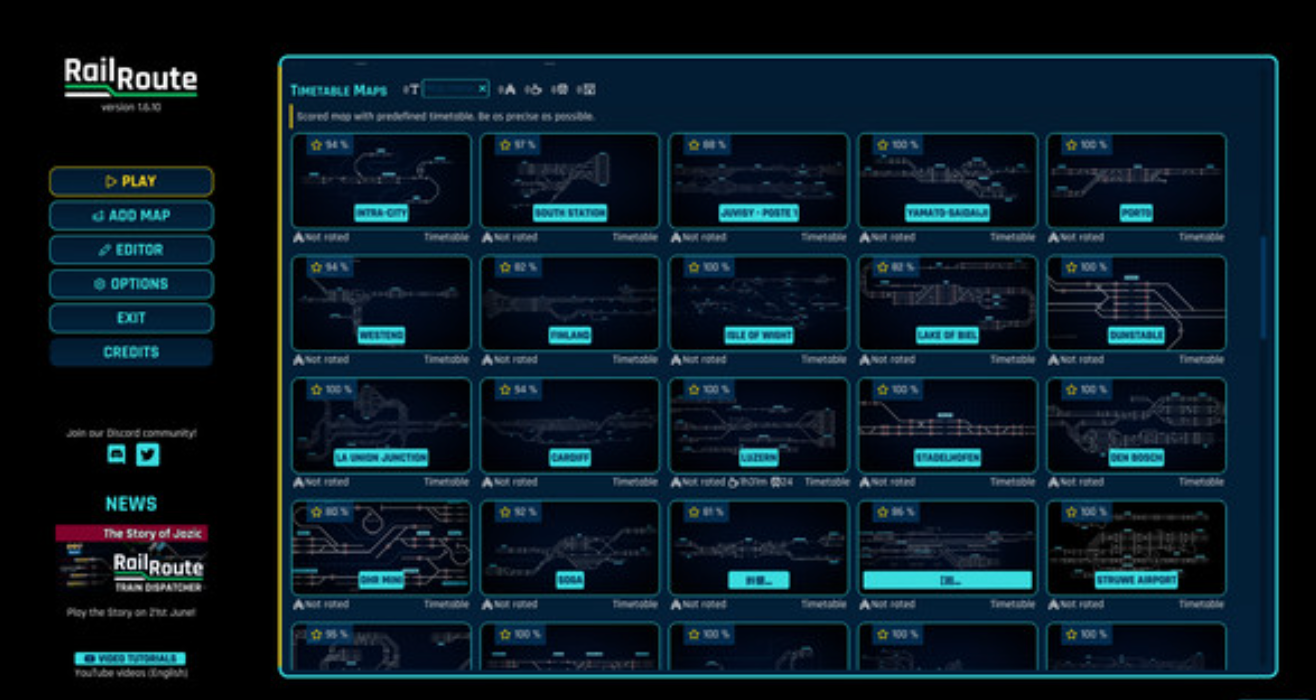Click the "Timetable Maps" heading
The height and width of the screenshot is (700, 1316).
click(339, 90)
